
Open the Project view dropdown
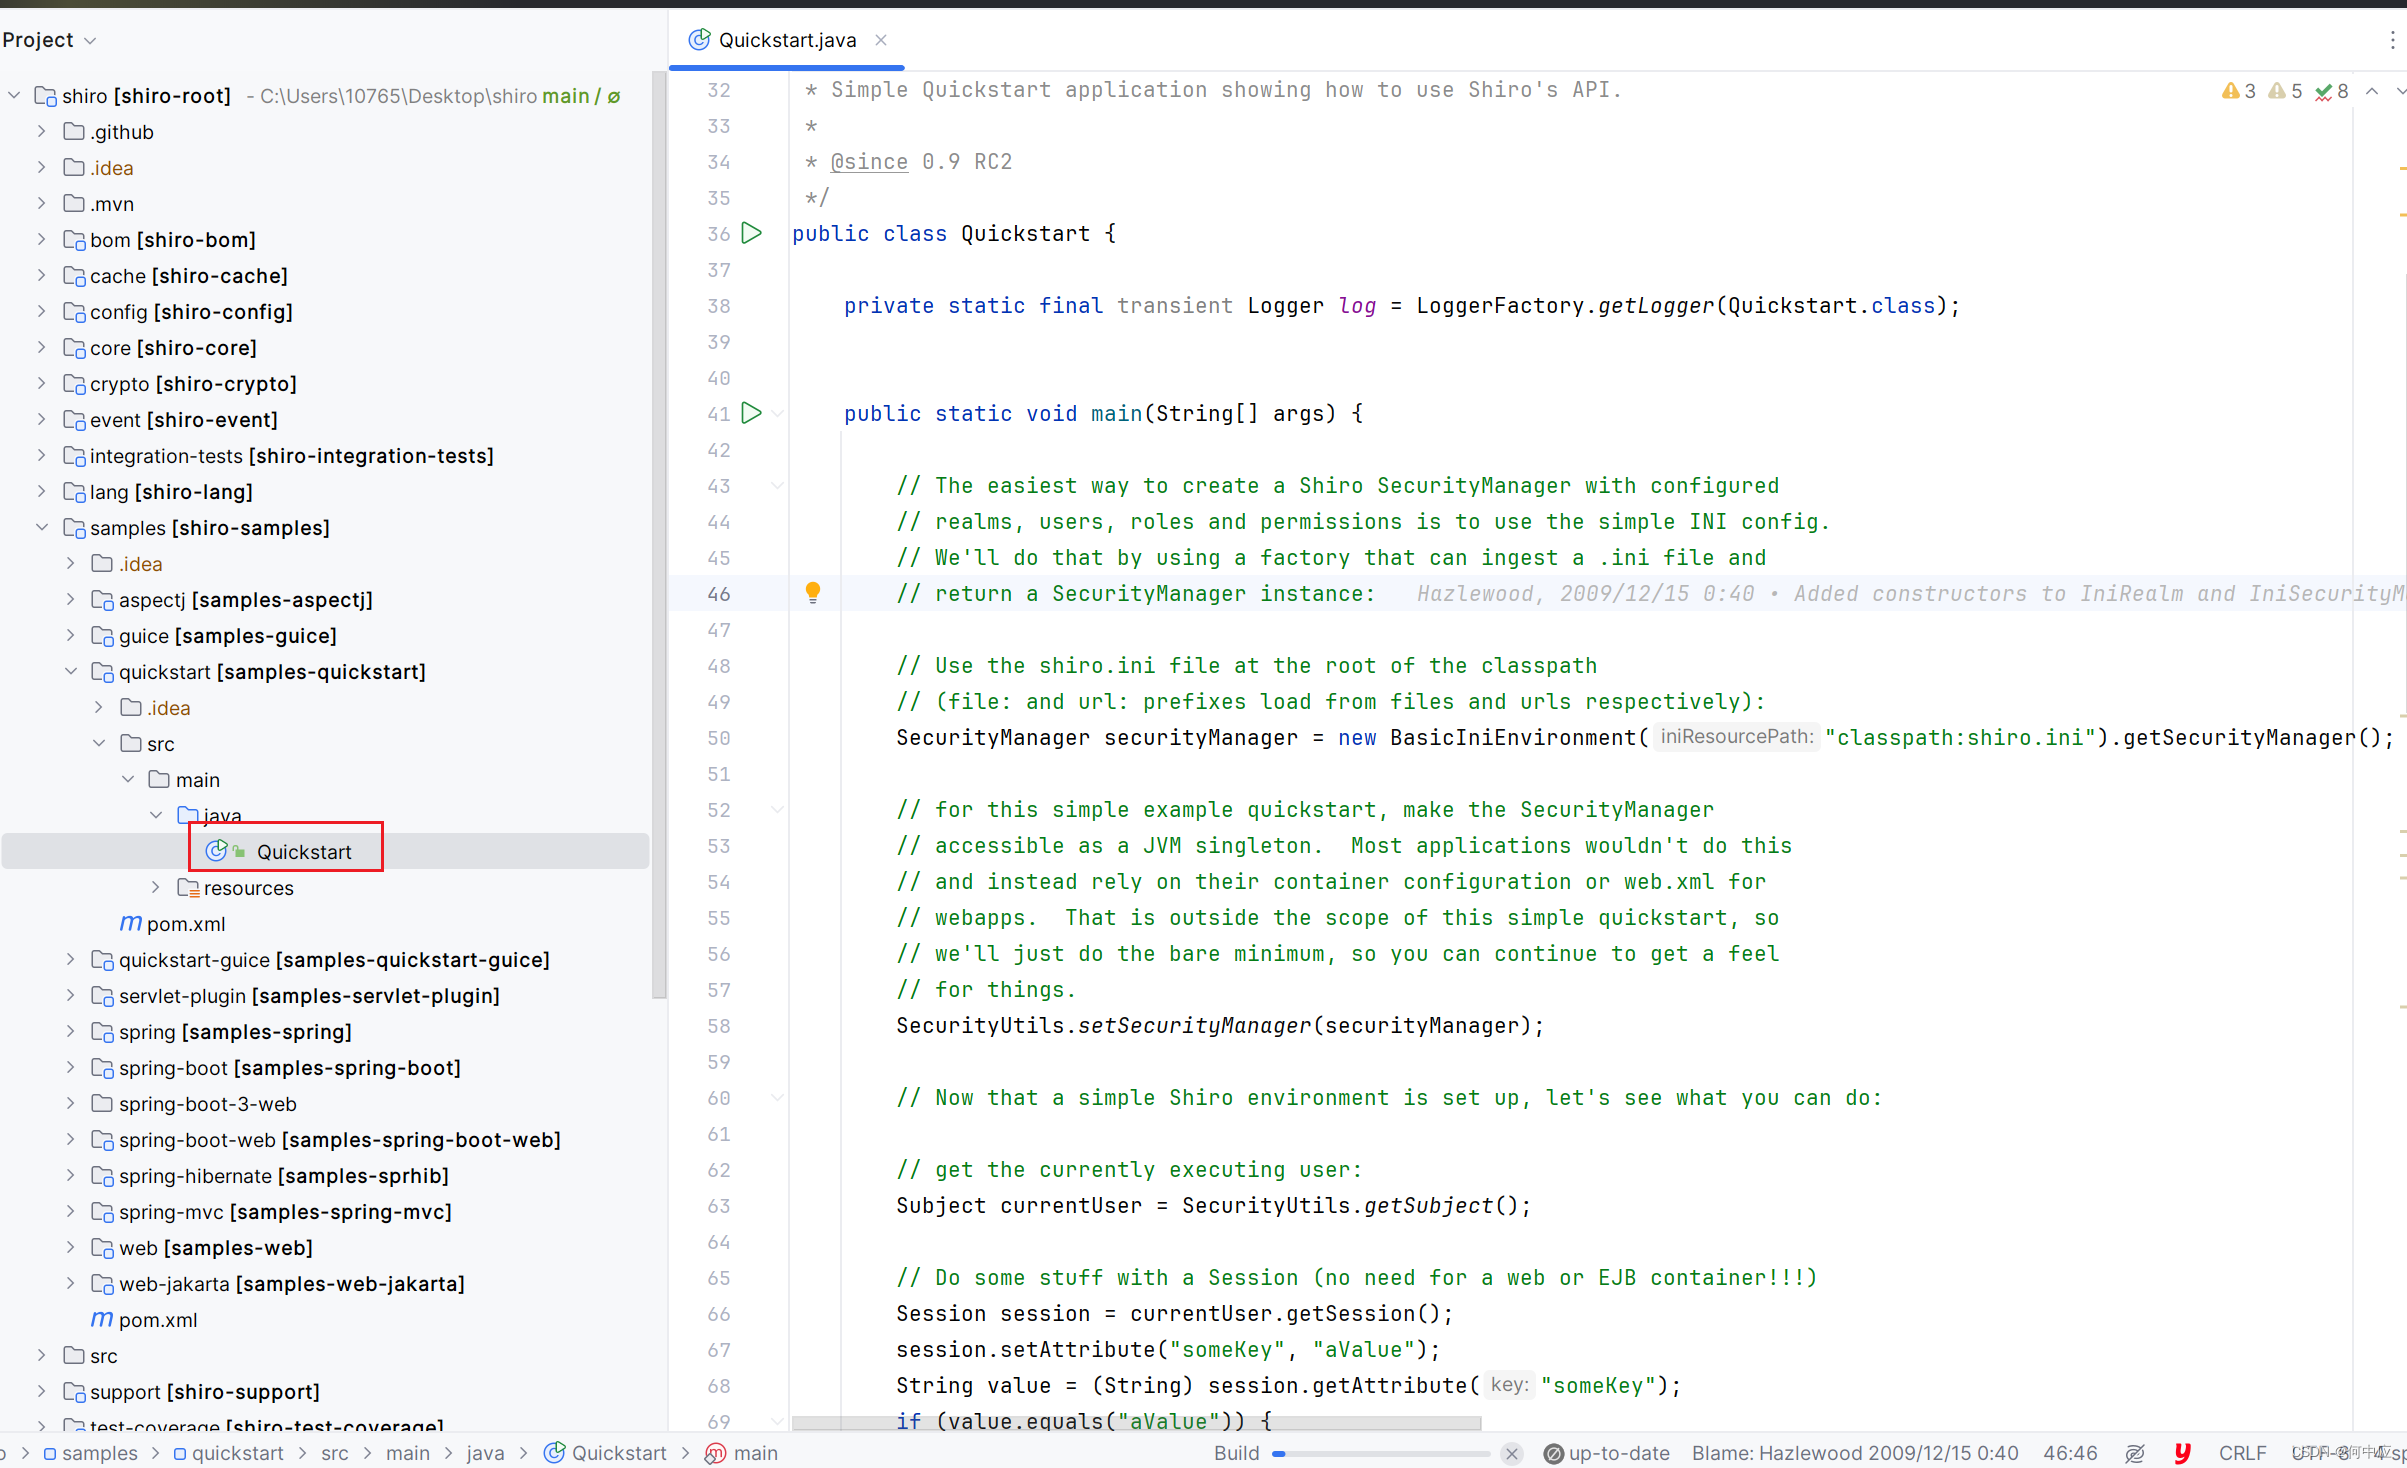(x=49, y=40)
